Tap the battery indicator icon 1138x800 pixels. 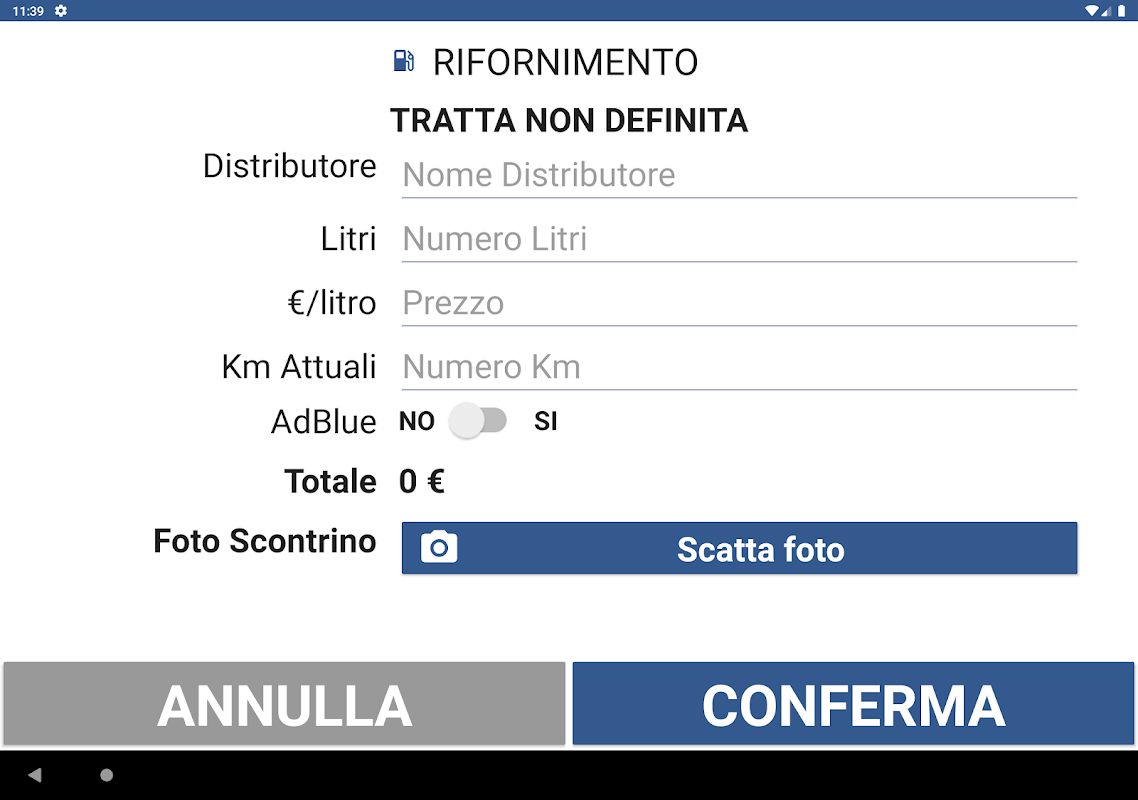[x=1122, y=10]
